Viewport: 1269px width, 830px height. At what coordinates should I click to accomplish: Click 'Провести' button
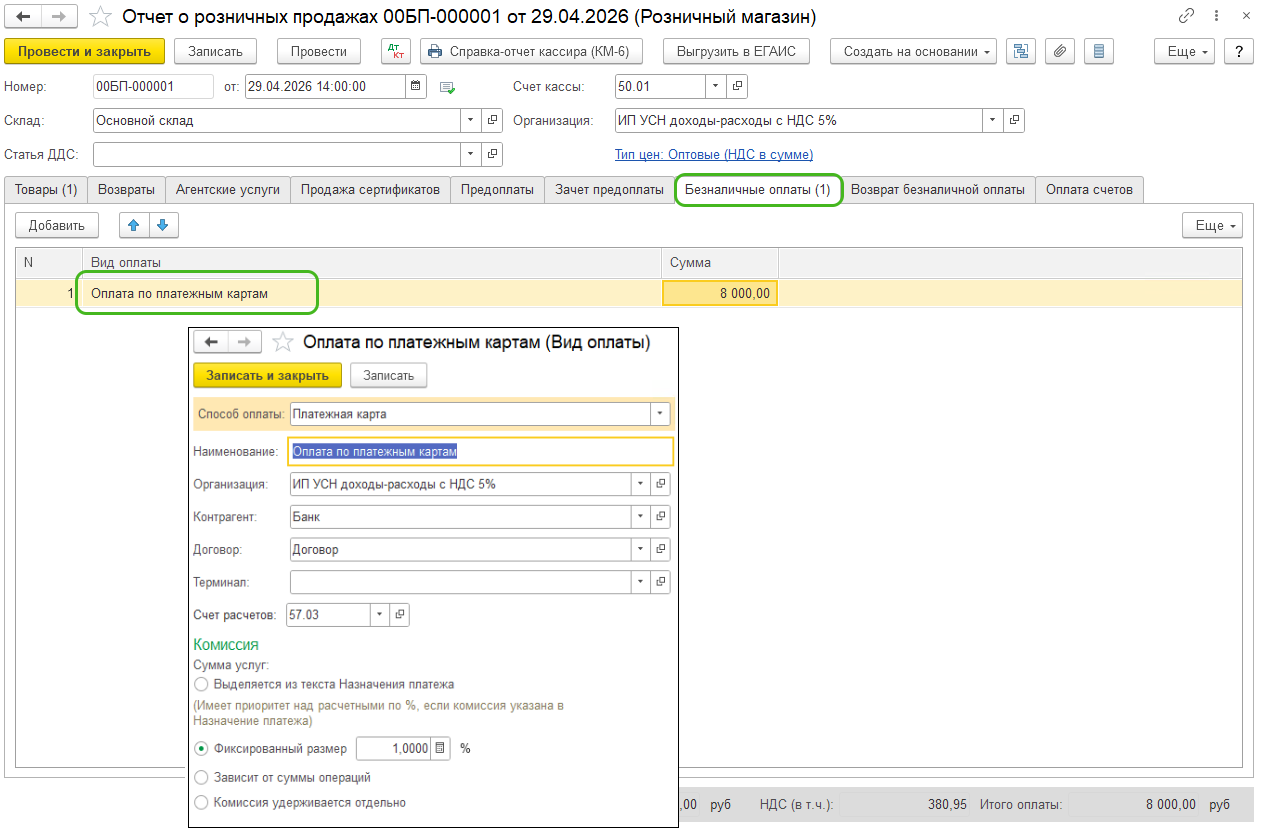tap(319, 51)
